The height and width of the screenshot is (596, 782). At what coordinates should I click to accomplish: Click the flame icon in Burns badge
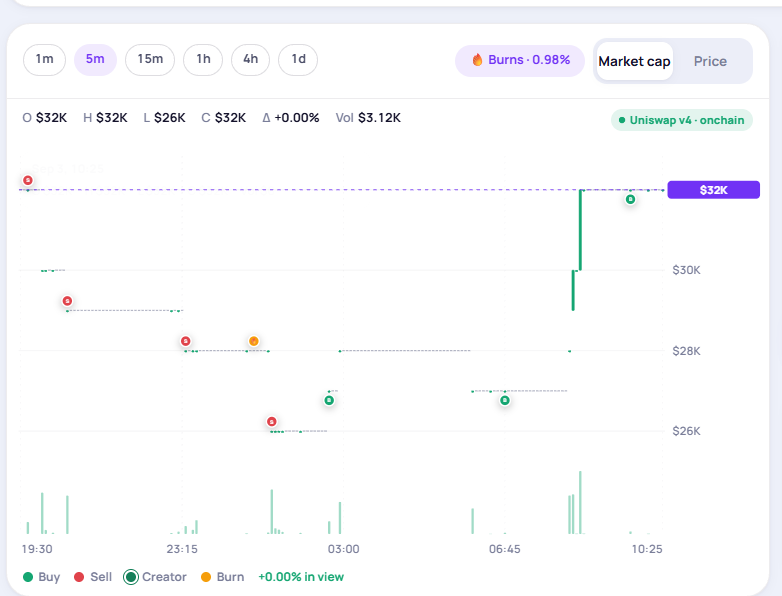coord(477,60)
